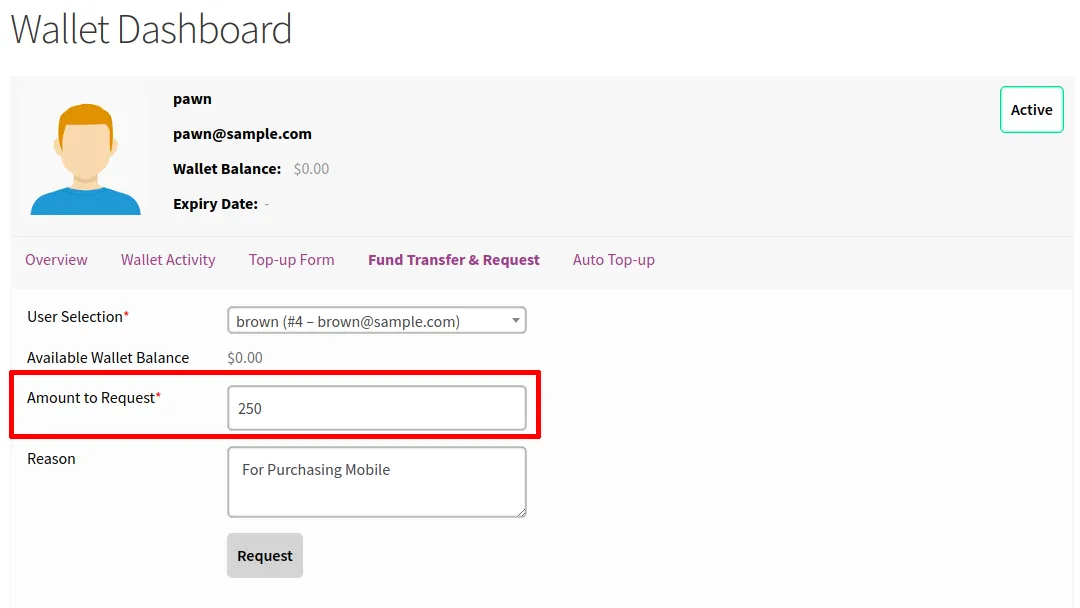The width and height of the screenshot is (1080, 608).
Task: Click the user avatar picture
Action: tap(85, 159)
